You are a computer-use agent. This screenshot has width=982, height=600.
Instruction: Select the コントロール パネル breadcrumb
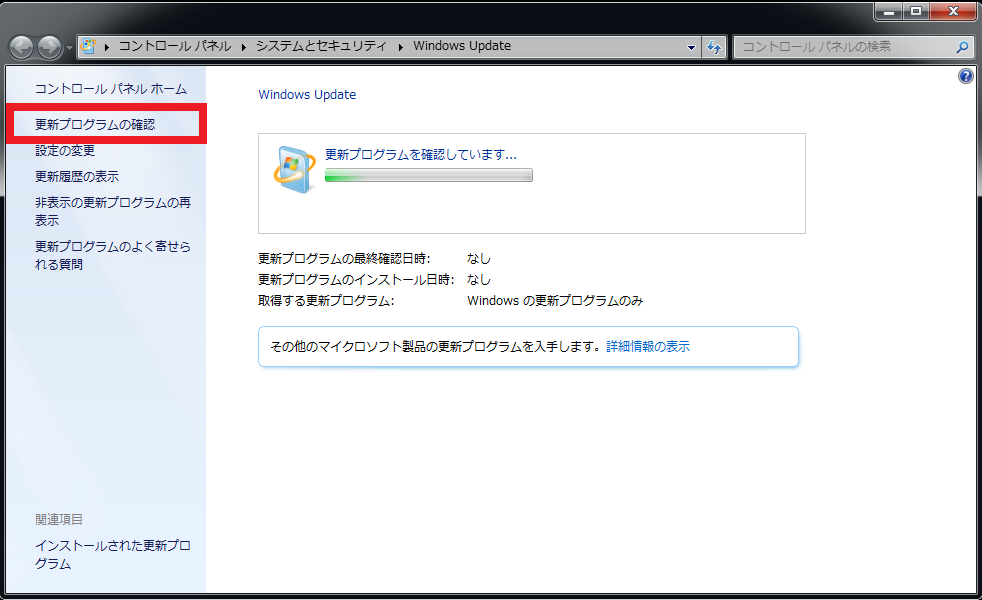(x=175, y=46)
